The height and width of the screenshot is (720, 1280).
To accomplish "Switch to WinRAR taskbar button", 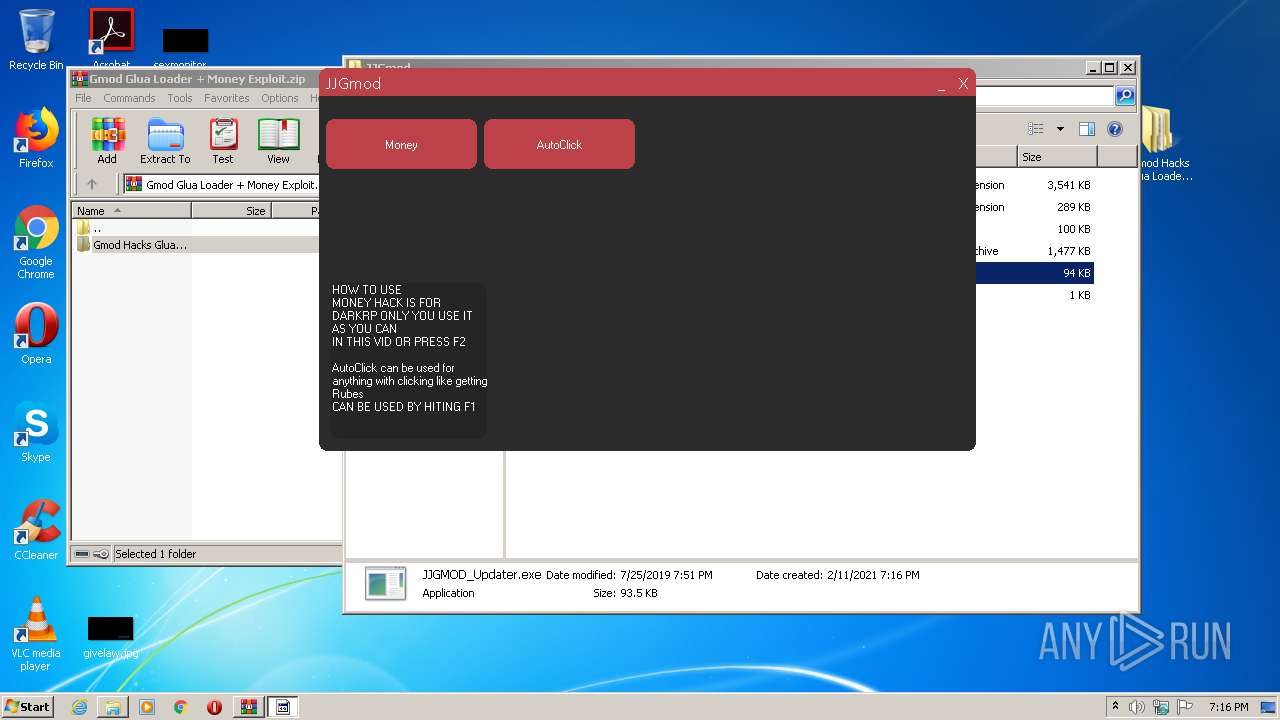I will 249,707.
